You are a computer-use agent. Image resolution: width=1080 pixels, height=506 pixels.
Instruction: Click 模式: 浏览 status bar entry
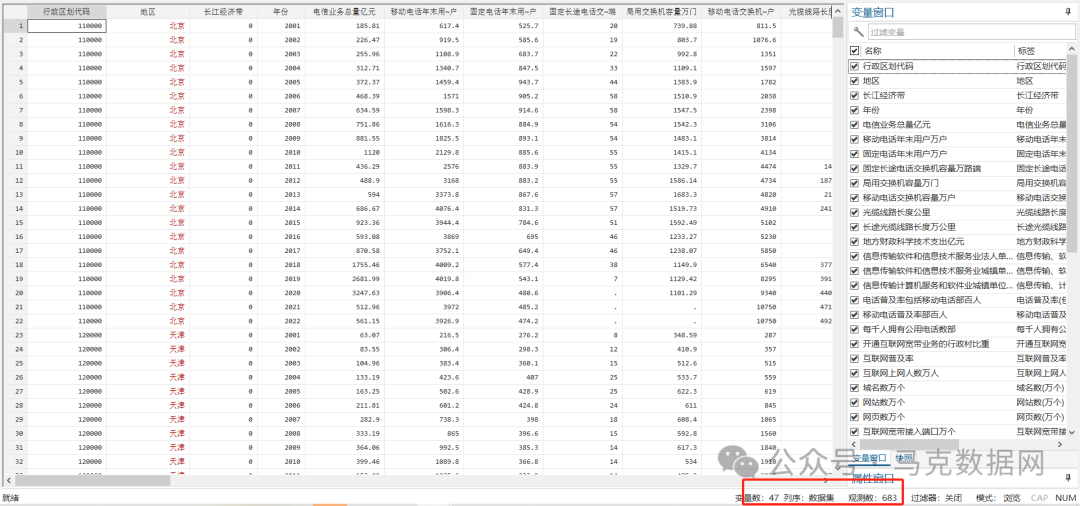998,497
